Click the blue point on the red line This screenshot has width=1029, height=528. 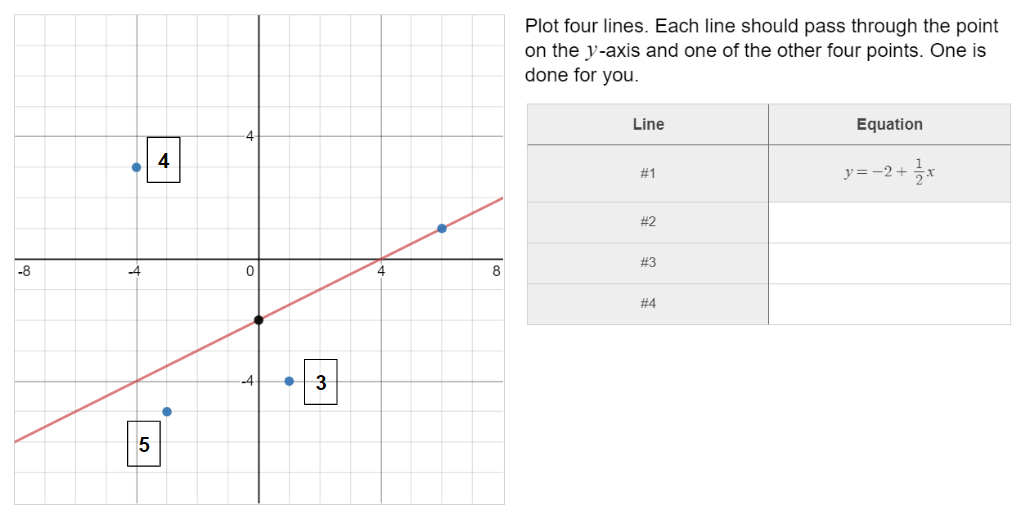tap(442, 228)
